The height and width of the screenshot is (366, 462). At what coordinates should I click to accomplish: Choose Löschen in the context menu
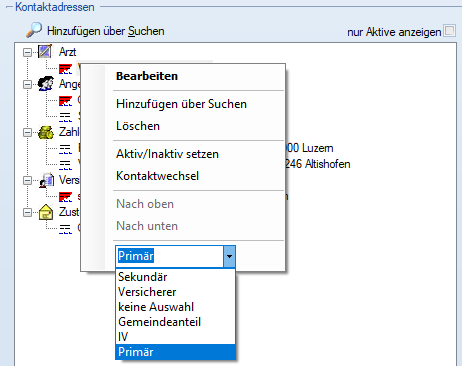pyautogui.click(x=138, y=126)
